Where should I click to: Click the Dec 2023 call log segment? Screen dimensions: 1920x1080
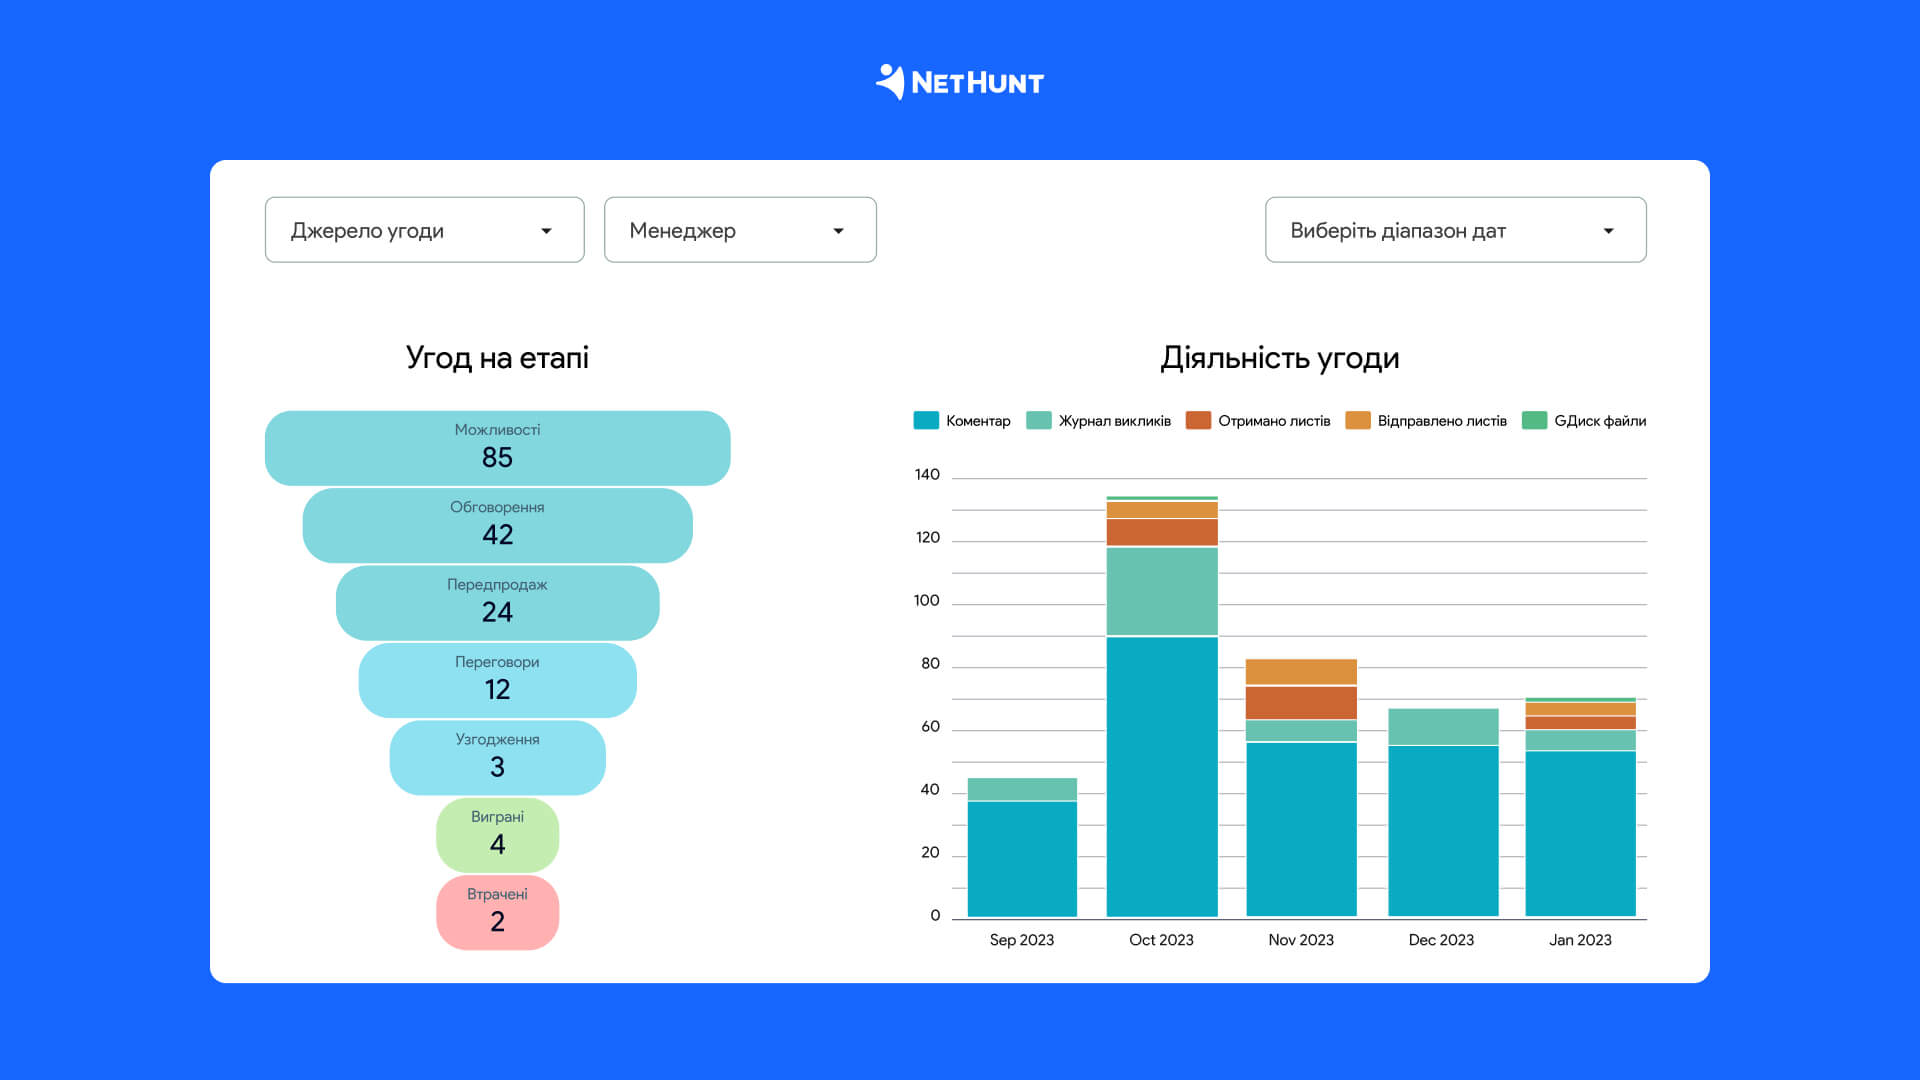1443,727
